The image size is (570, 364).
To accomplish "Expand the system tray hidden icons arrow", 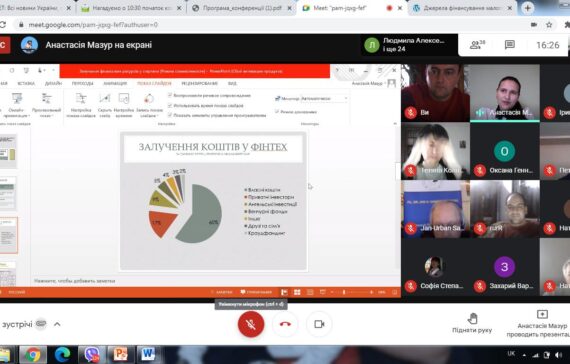I will (524, 355).
